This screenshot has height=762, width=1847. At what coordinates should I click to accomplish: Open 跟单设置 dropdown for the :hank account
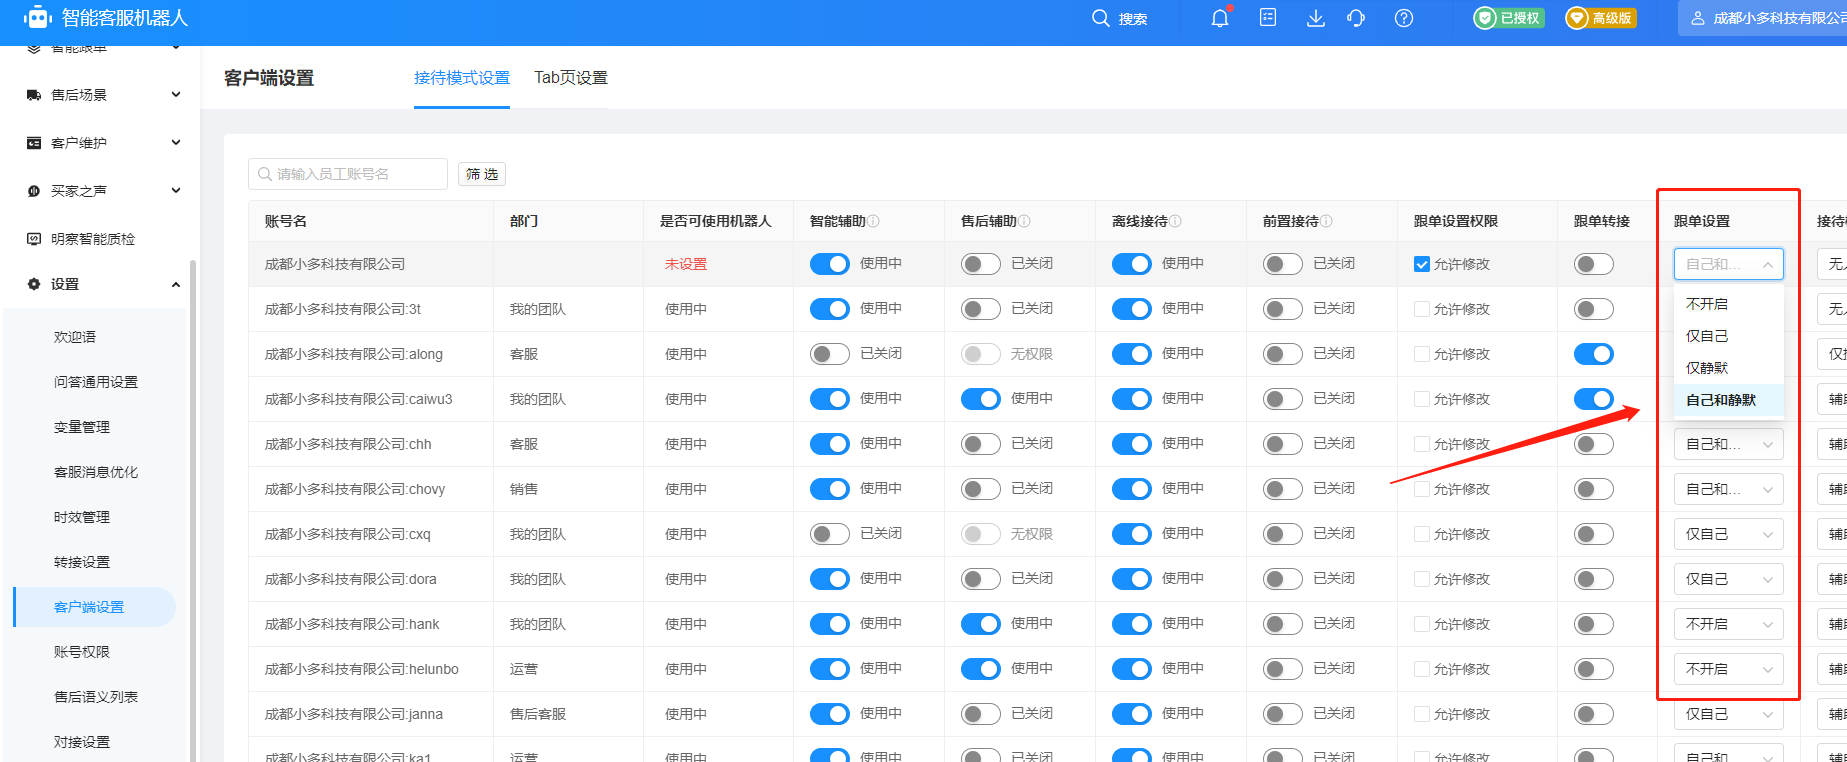pyautogui.click(x=1728, y=624)
